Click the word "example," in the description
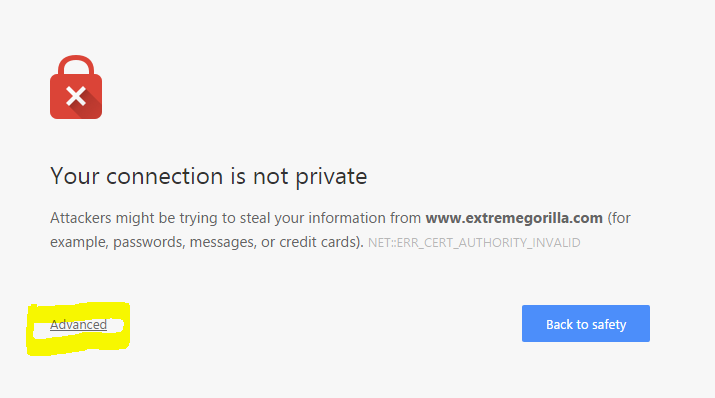Viewport: 715px width, 398px height. click(79, 242)
